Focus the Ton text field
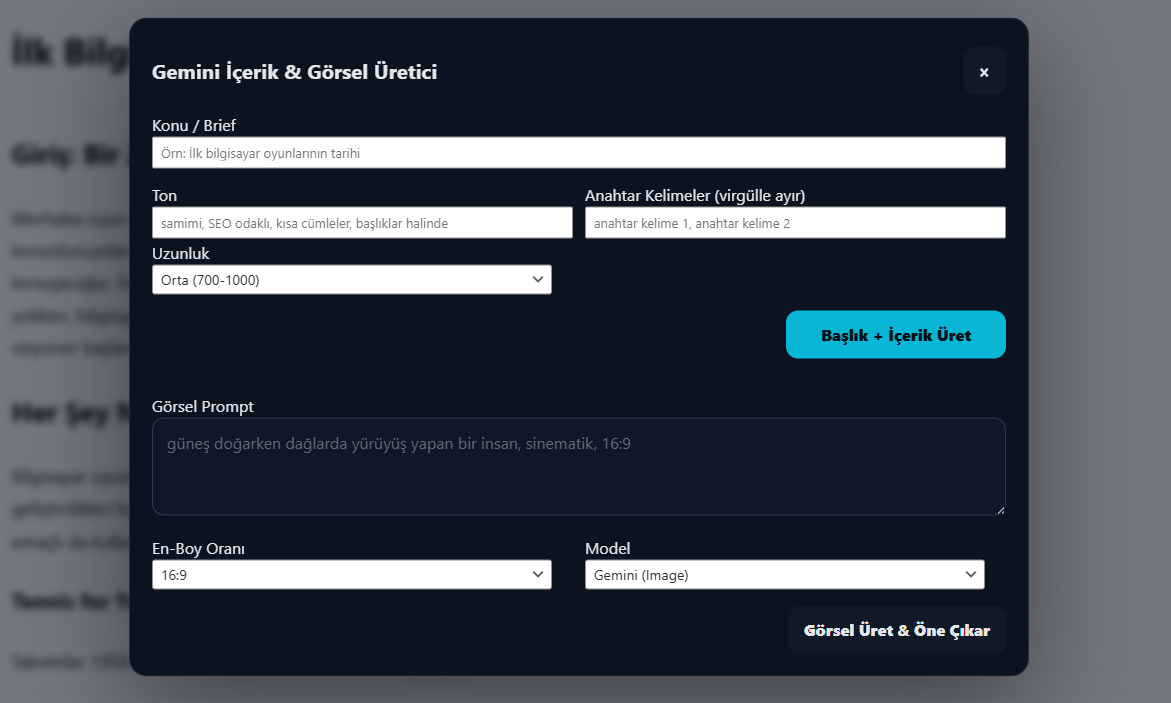 tap(362, 223)
